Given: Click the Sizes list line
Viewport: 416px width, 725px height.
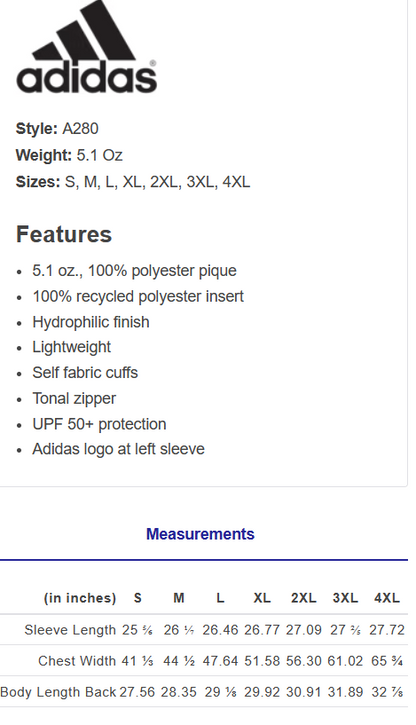Looking at the screenshot, I should (x=133, y=182).
